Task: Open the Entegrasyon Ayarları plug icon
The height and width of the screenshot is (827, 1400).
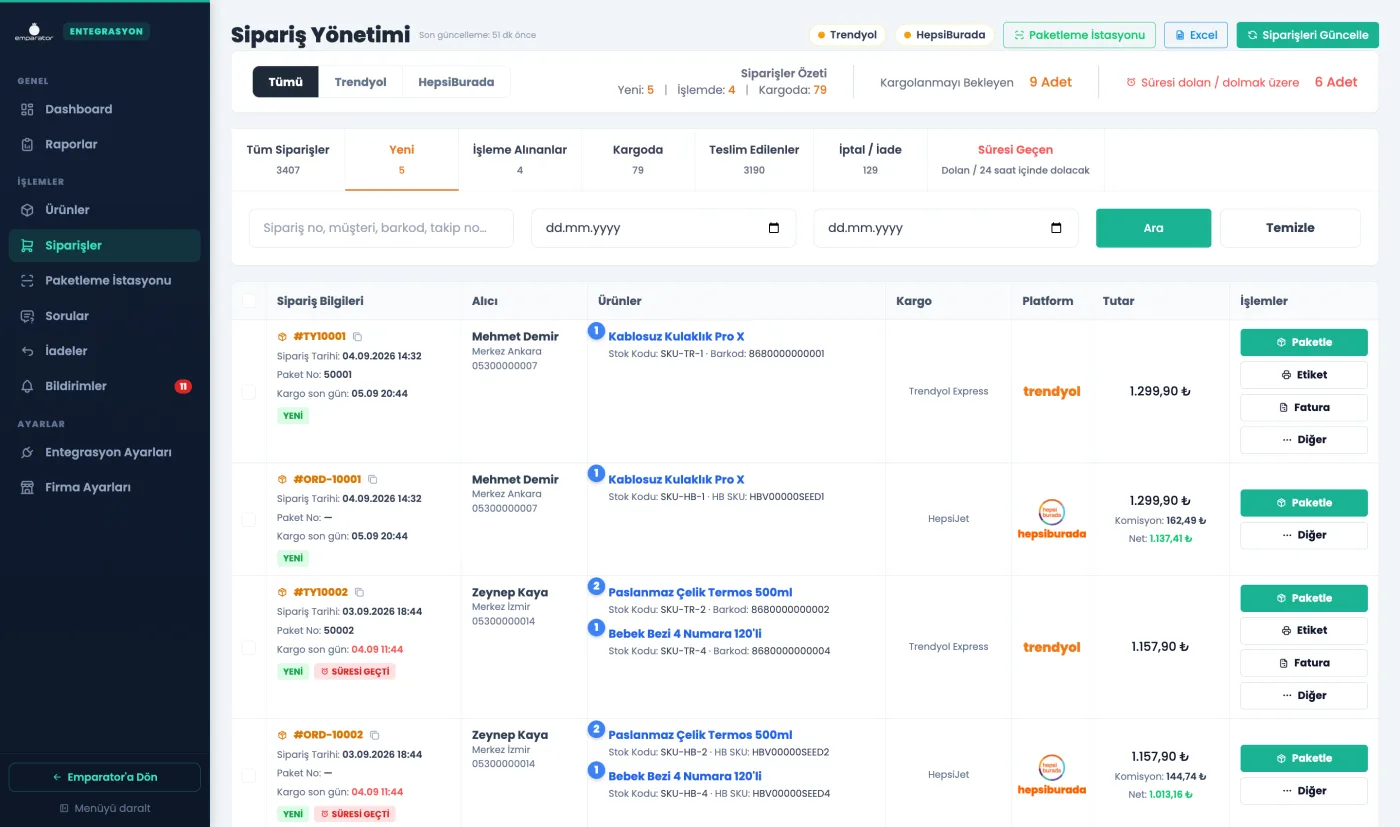Action: [x=27, y=452]
